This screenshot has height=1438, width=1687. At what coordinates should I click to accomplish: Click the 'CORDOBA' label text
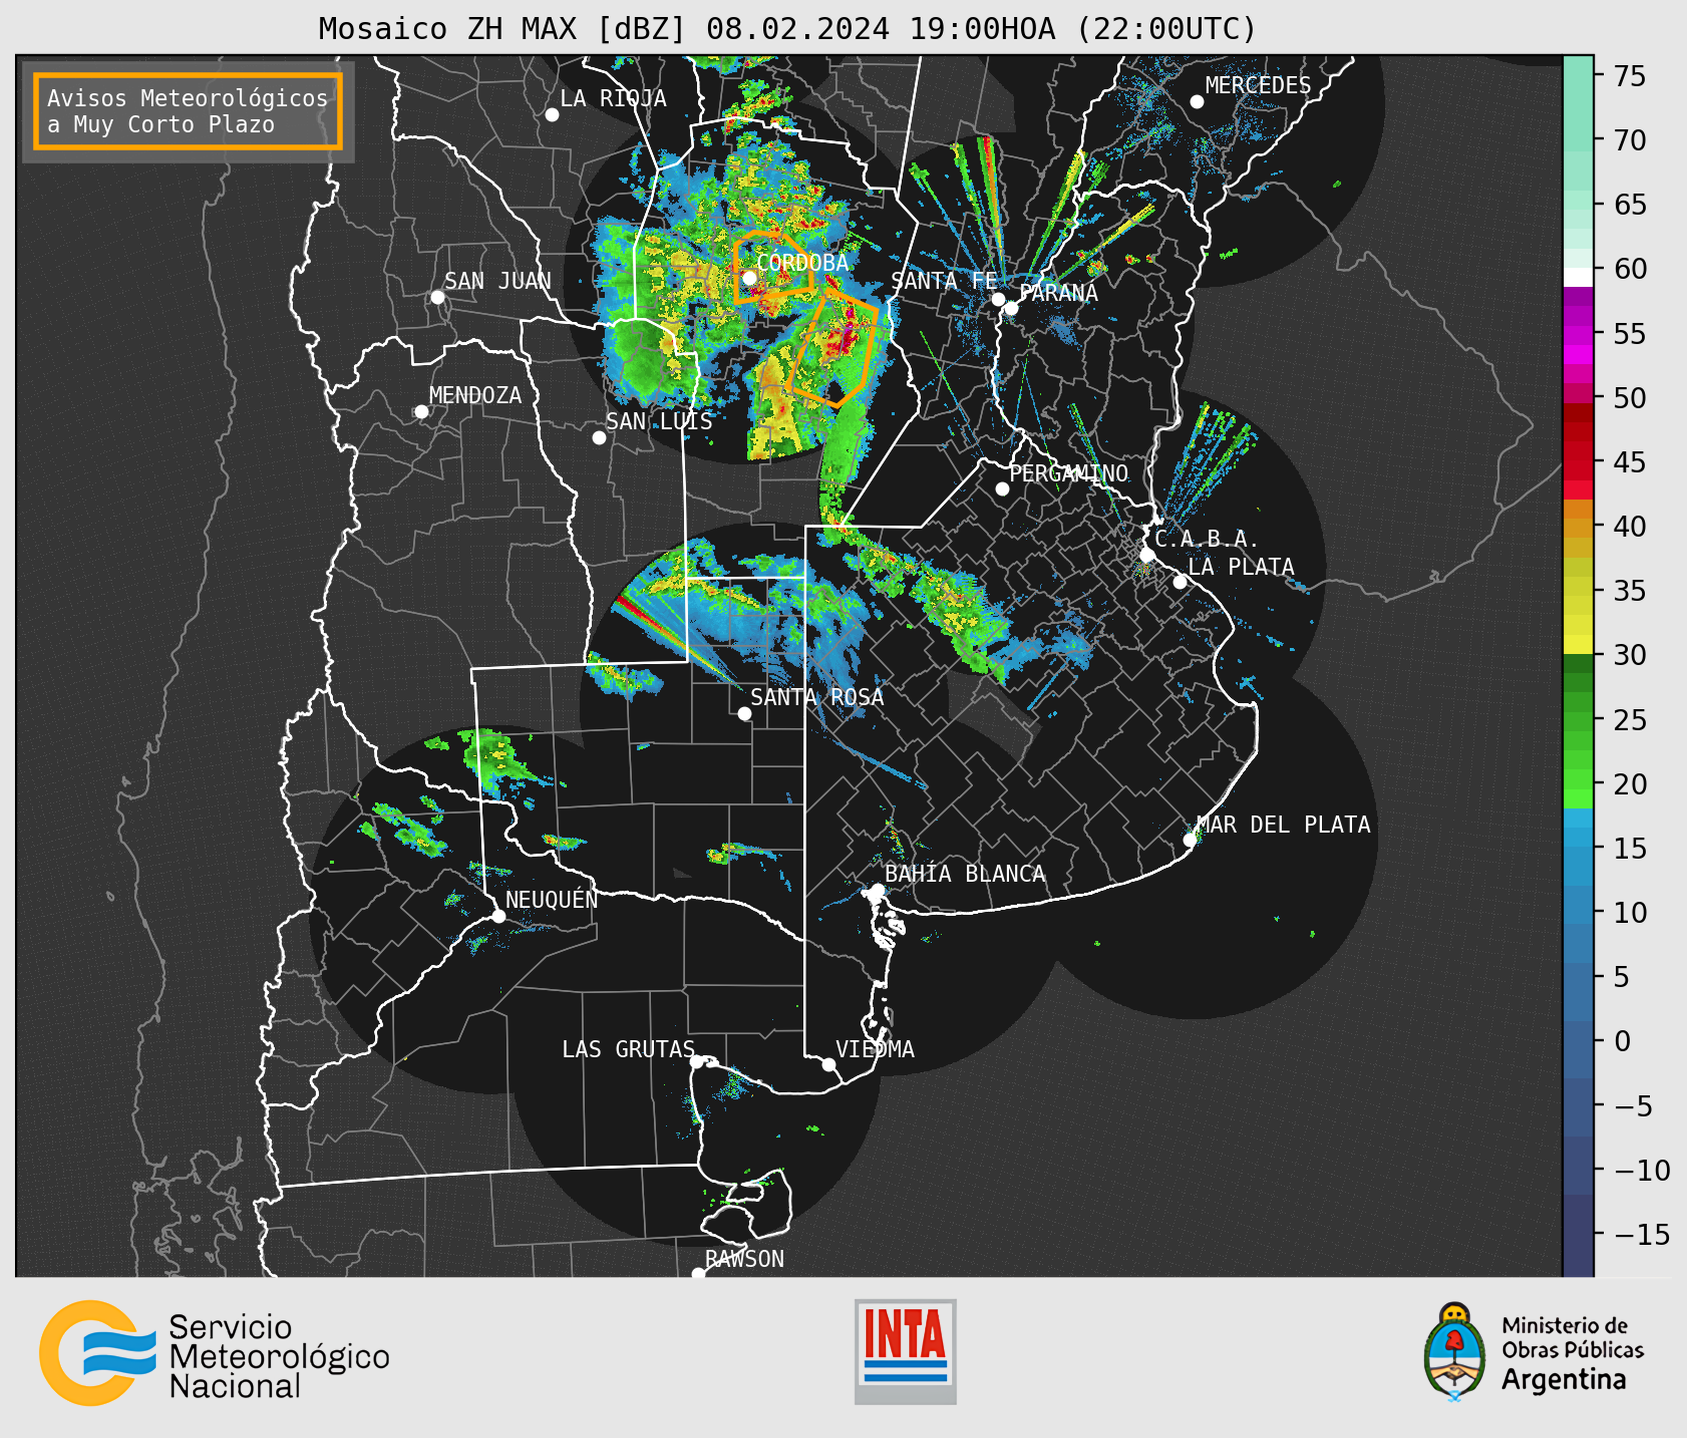pos(803,263)
